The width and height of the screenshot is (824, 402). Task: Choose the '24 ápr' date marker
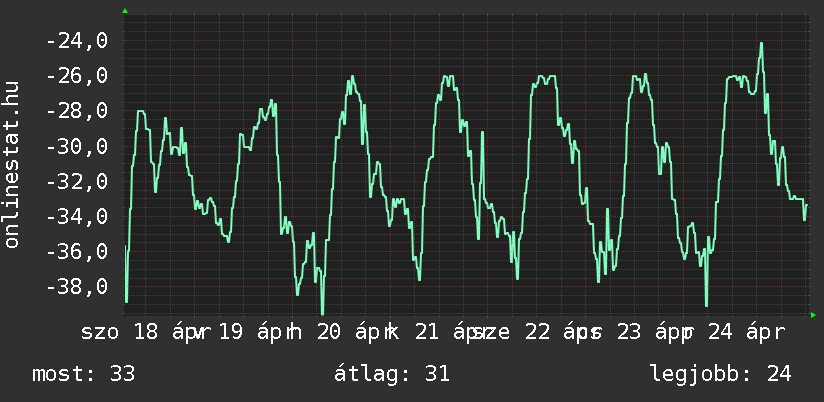(x=745, y=332)
